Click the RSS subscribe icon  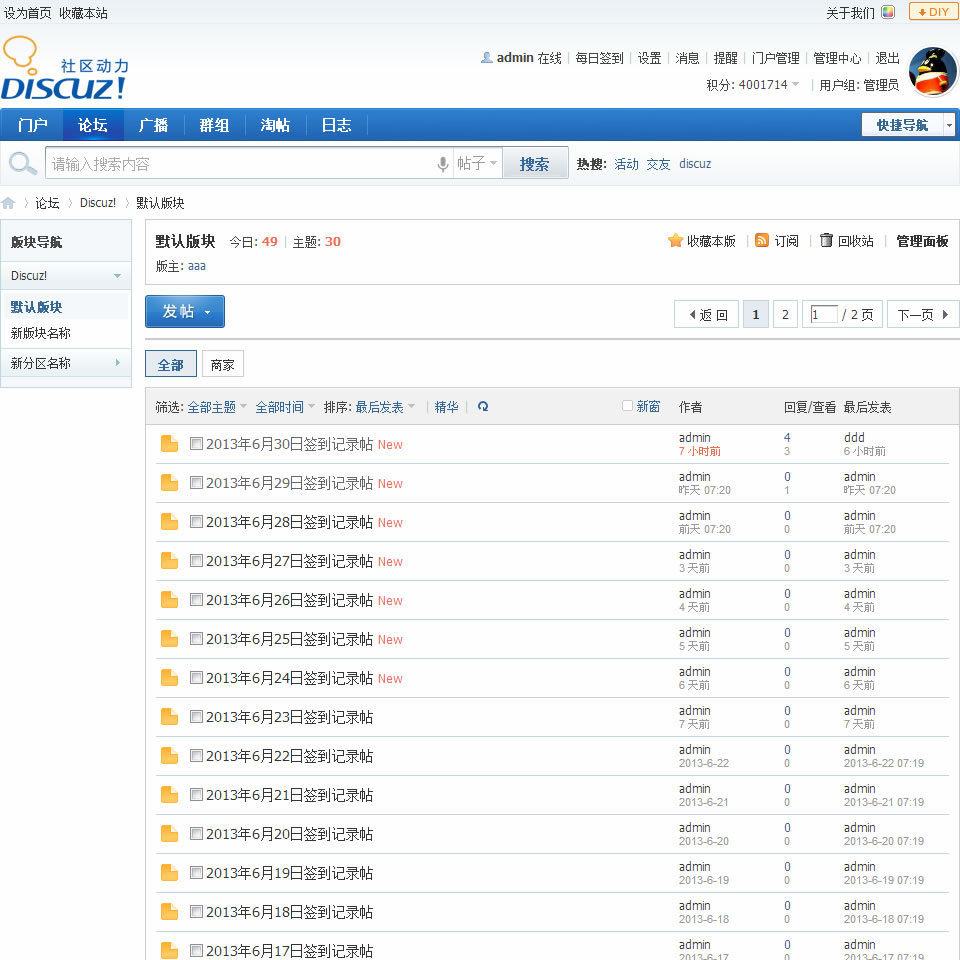pos(762,241)
